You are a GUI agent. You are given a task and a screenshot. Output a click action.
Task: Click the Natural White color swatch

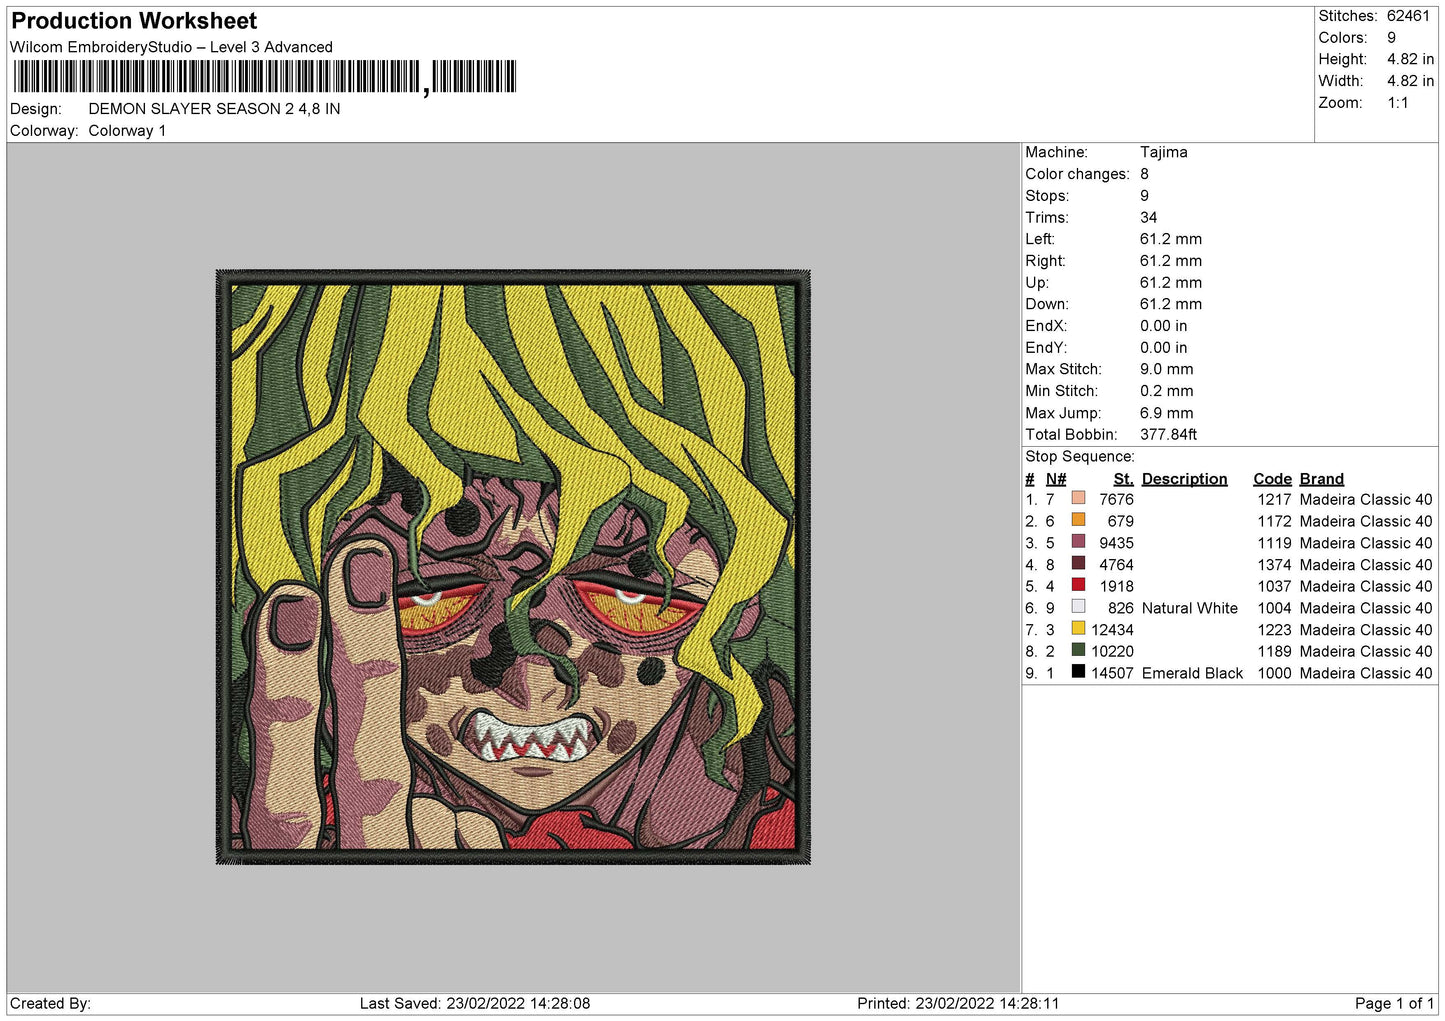pyautogui.click(x=1078, y=607)
